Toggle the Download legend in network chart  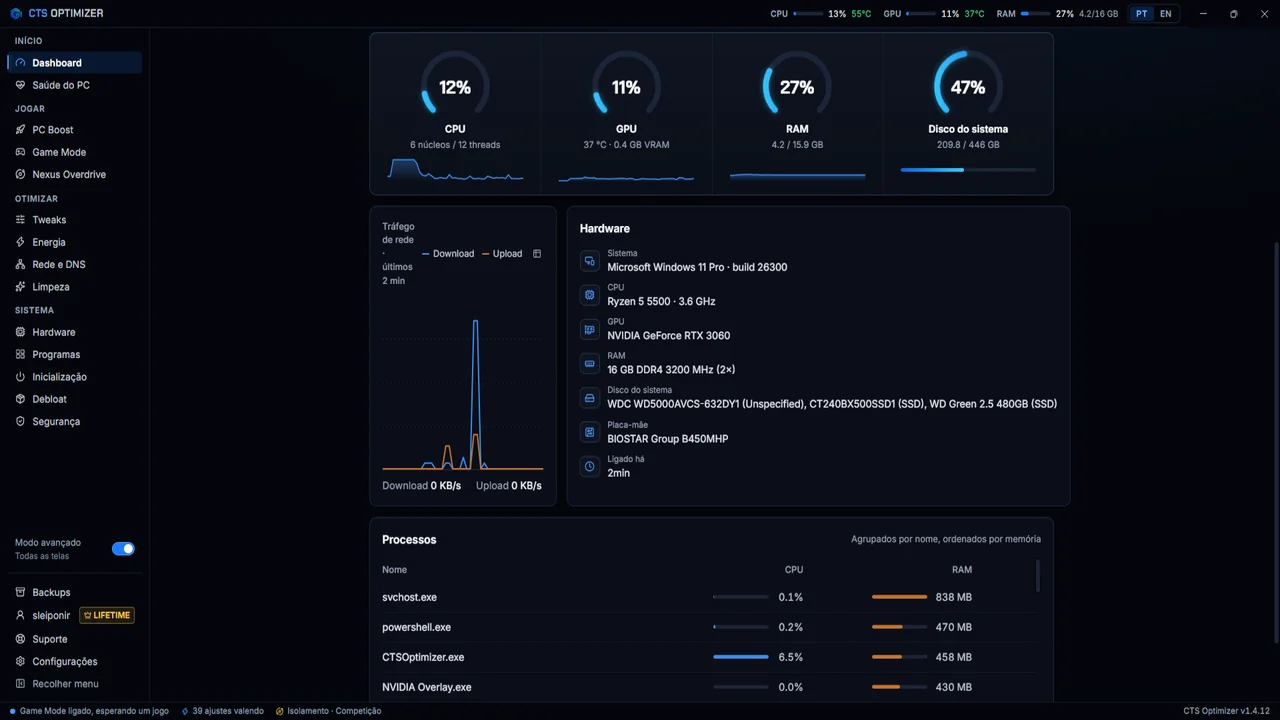pyautogui.click(x=448, y=254)
